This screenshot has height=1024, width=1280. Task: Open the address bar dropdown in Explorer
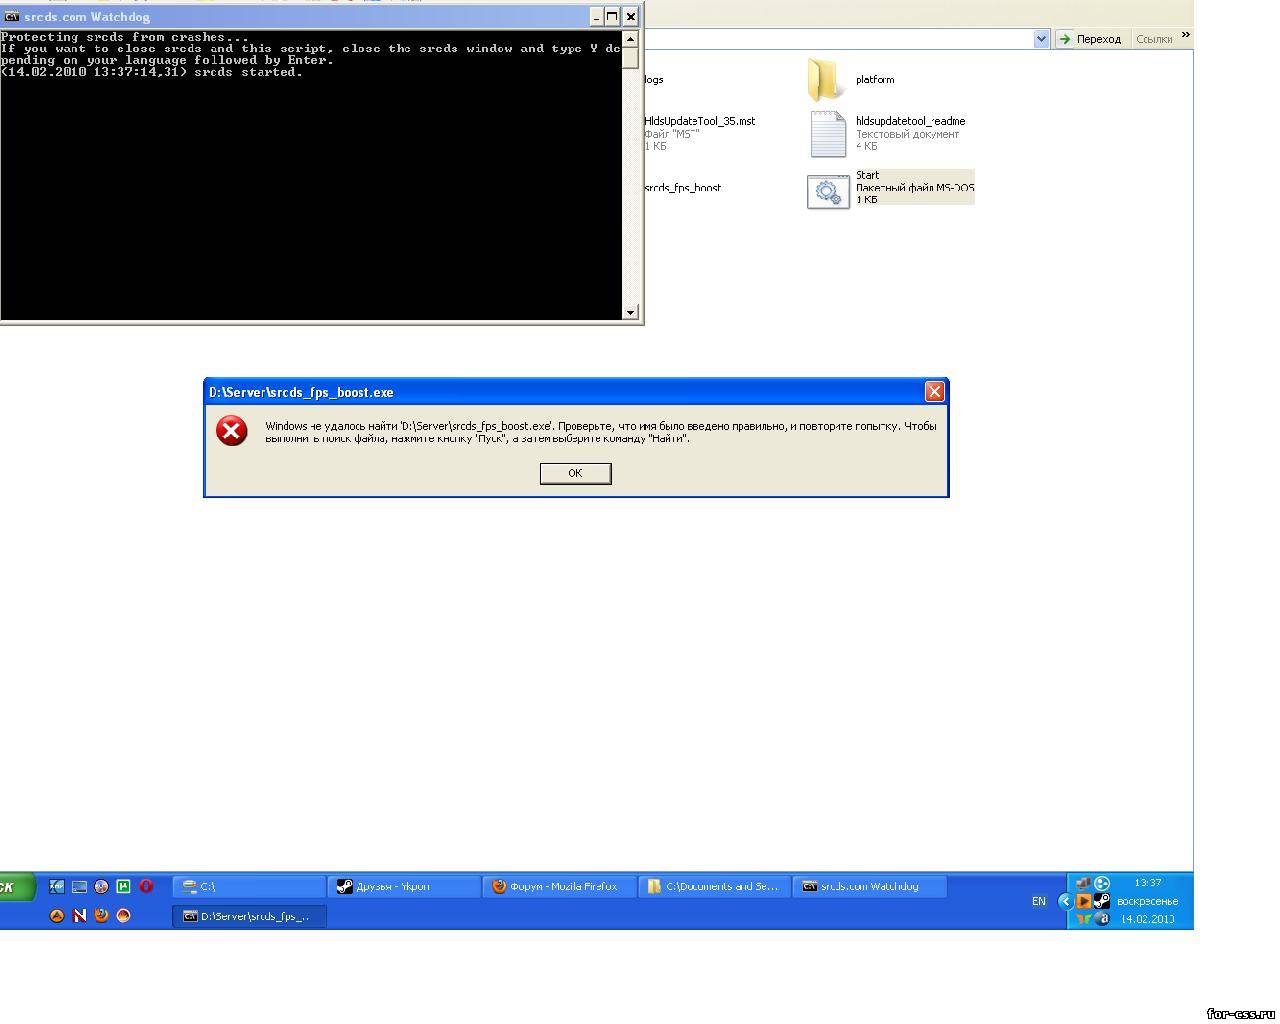(x=1041, y=39)
